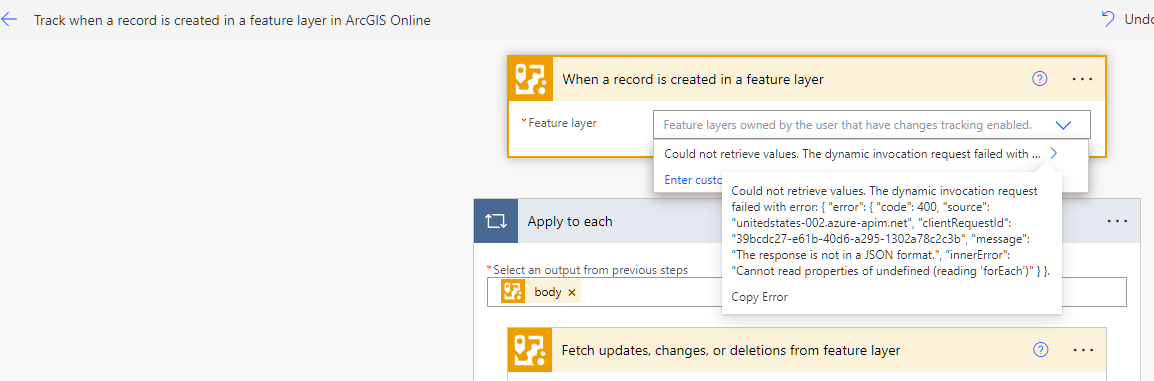Viewport: 1154px width, 381px height.
Task: Click the flow title text
Action: coord(232,20)
